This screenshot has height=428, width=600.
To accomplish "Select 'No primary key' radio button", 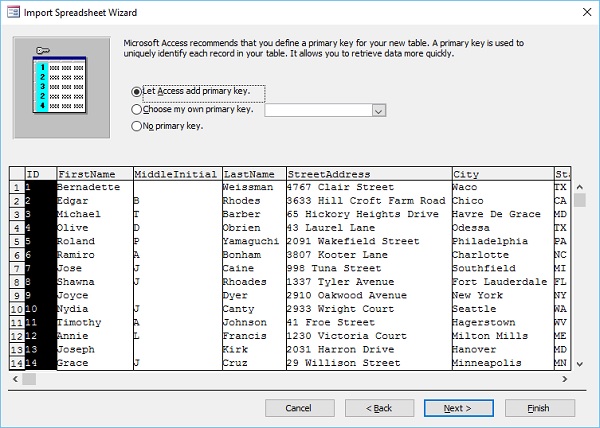I will click(137, 127).
